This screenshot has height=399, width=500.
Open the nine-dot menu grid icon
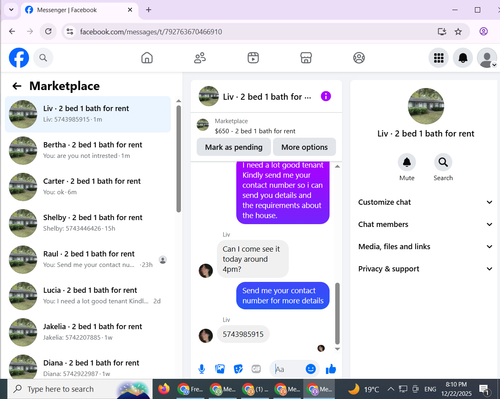click(438, 58)
